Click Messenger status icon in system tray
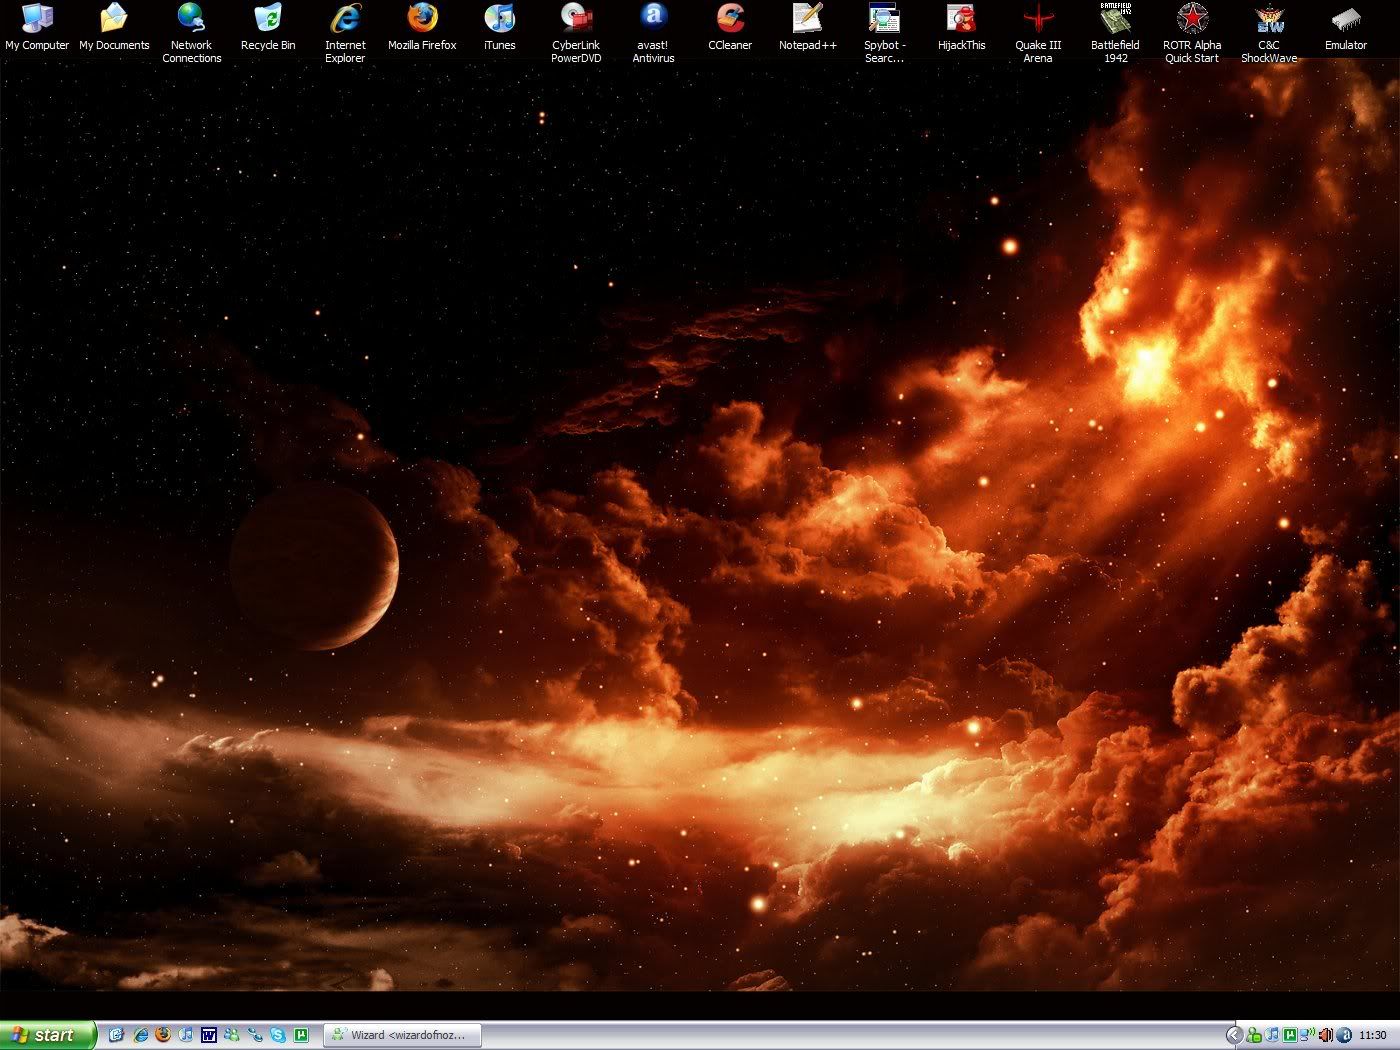Screen dimensions: 1400x1050 coord(1254,1035)
